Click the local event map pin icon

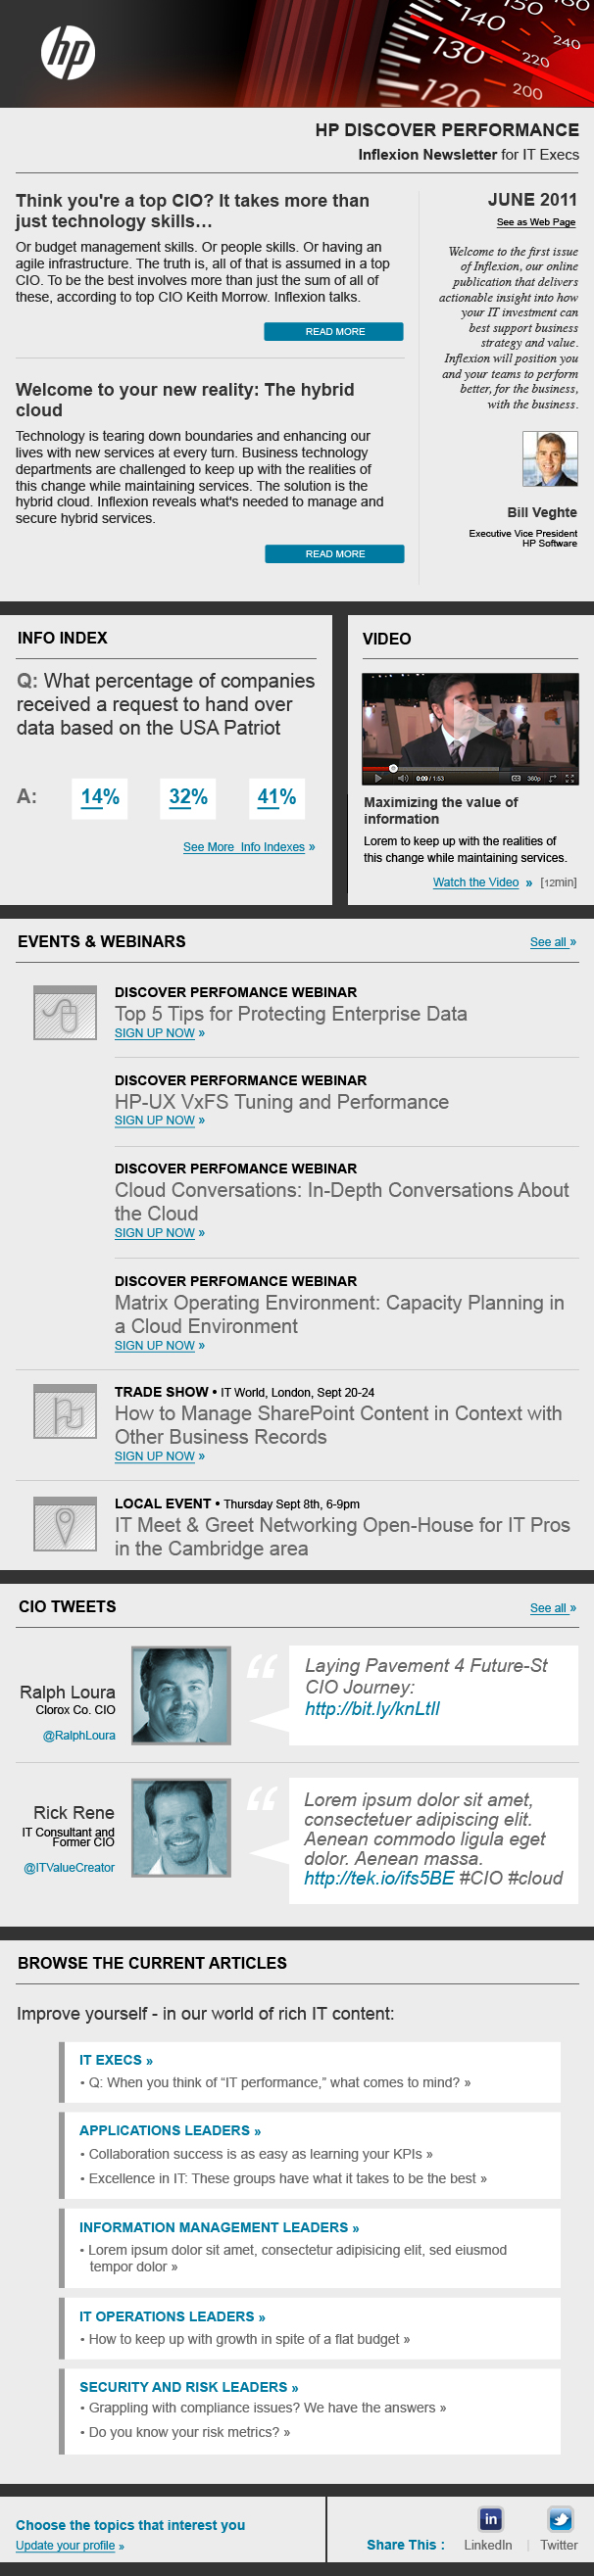click(65, 1524)
